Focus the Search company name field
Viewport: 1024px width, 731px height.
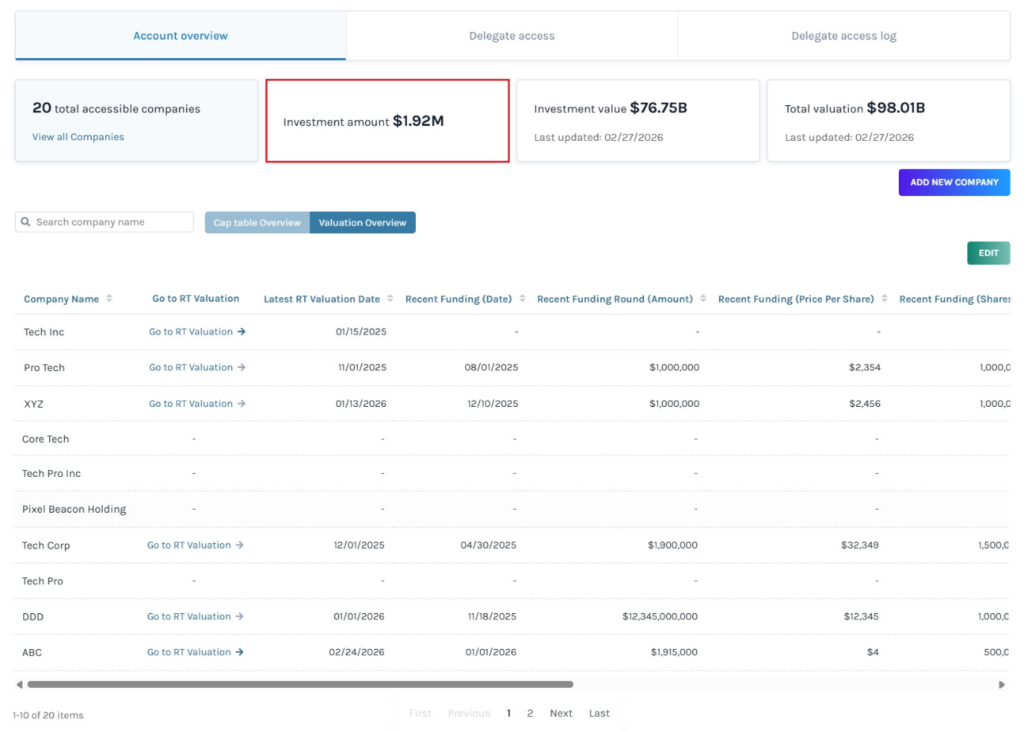tap(112, 222)
